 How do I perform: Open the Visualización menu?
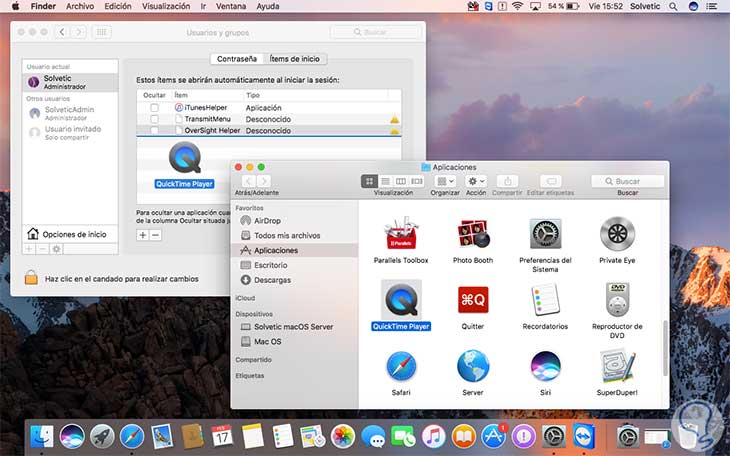(166, 7)
